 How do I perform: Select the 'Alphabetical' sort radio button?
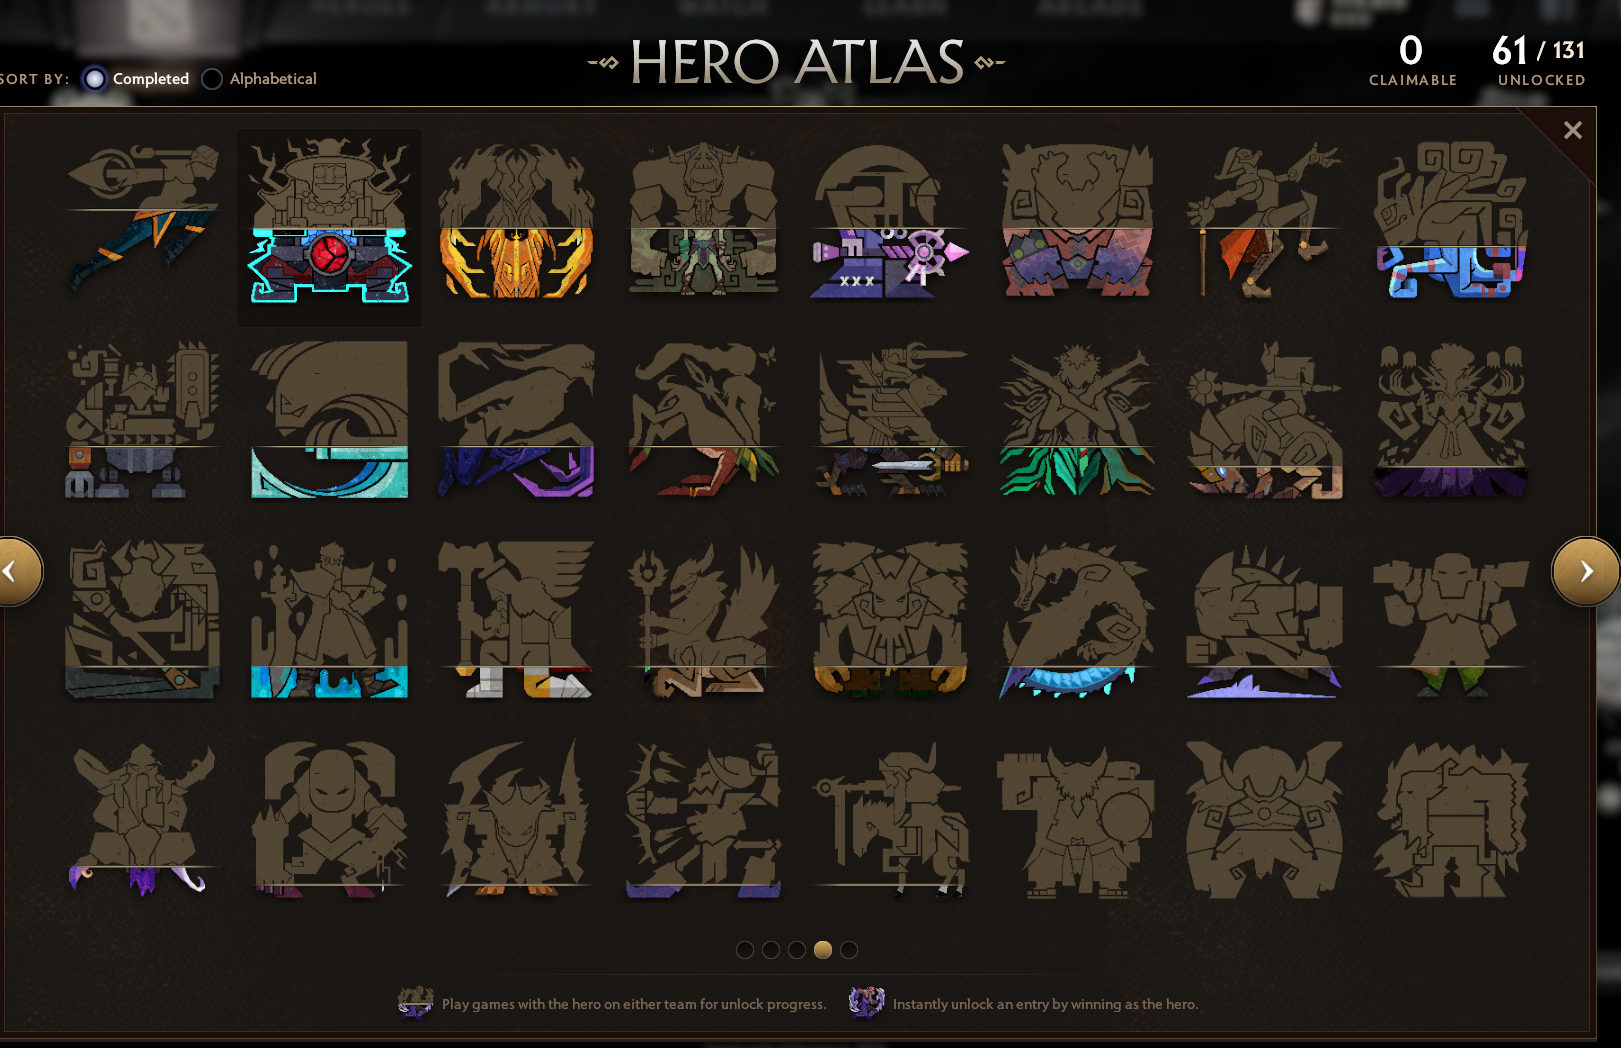[x=212, y=79]
